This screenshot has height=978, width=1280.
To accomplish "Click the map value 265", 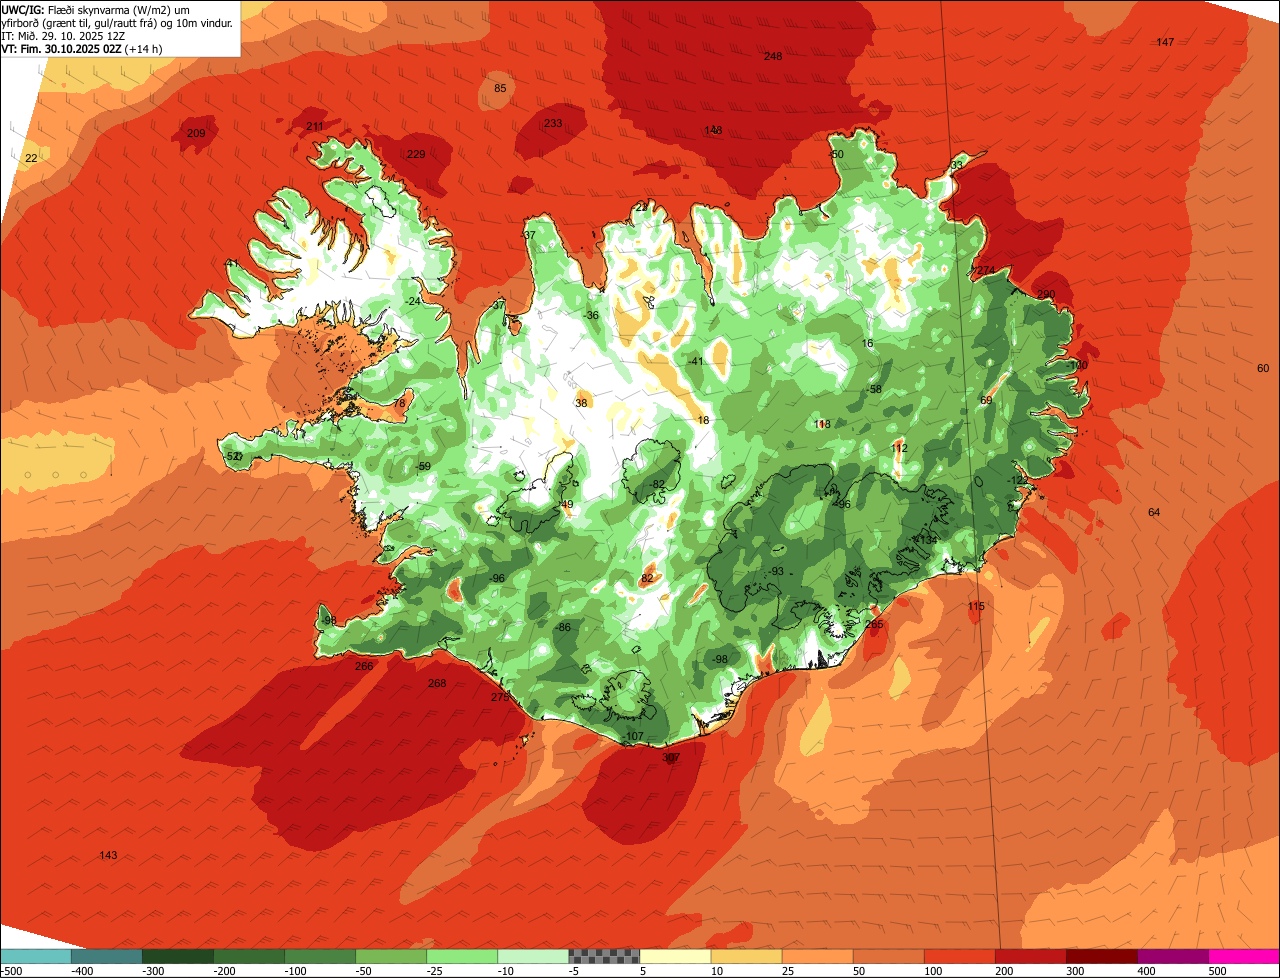I will pyautogui.click(x=875, y=624).
